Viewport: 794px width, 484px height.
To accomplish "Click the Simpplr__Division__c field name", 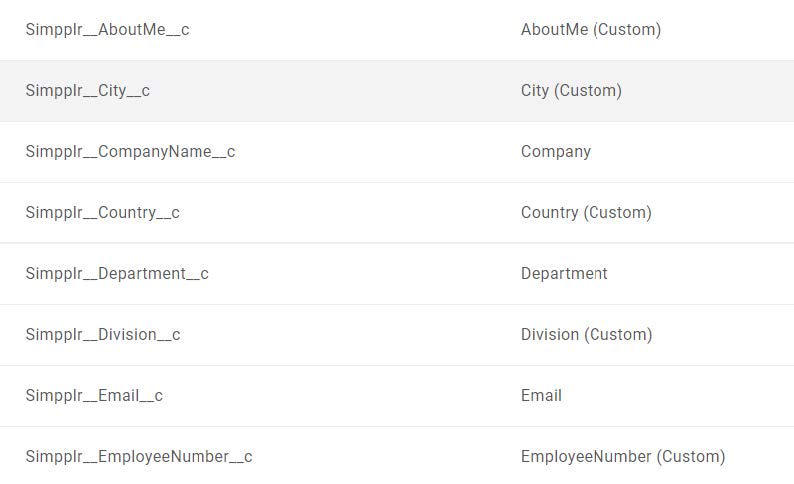I will (x=103, y=335).
